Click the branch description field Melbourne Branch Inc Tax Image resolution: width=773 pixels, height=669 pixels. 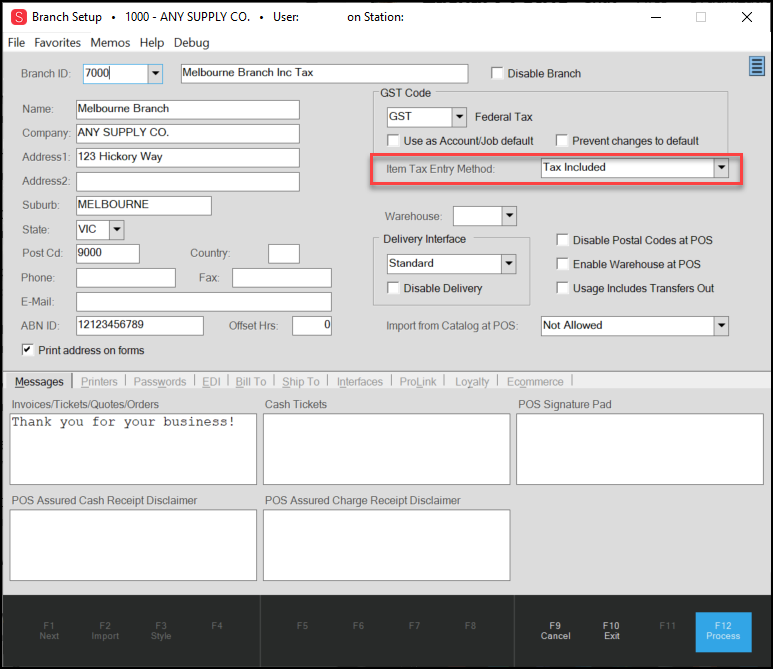click(x=324, y=73)
